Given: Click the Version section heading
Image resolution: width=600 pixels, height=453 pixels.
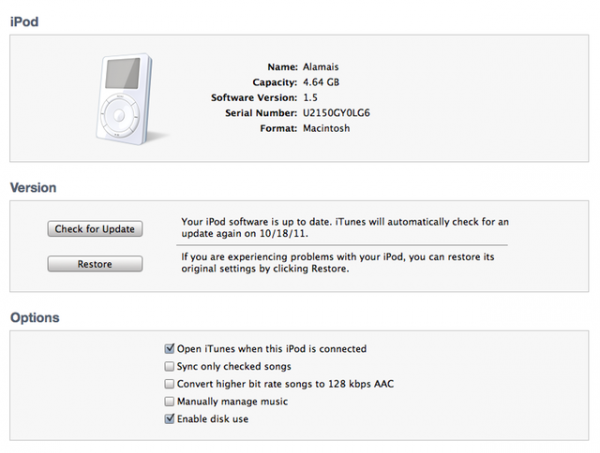Looking at the screenshot, I should pyautogui.click(x=33, y=187).
